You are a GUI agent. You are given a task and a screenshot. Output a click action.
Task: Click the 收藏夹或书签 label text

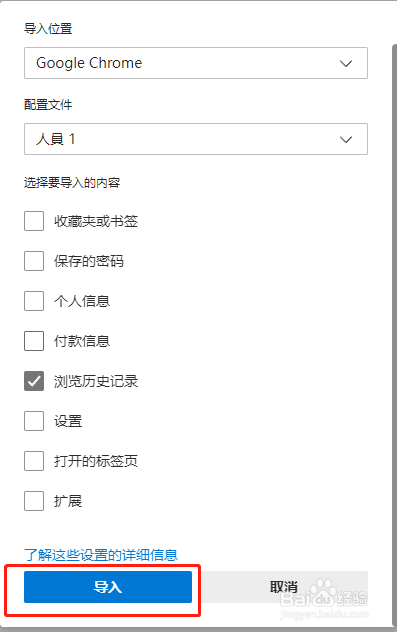[96, 221]
